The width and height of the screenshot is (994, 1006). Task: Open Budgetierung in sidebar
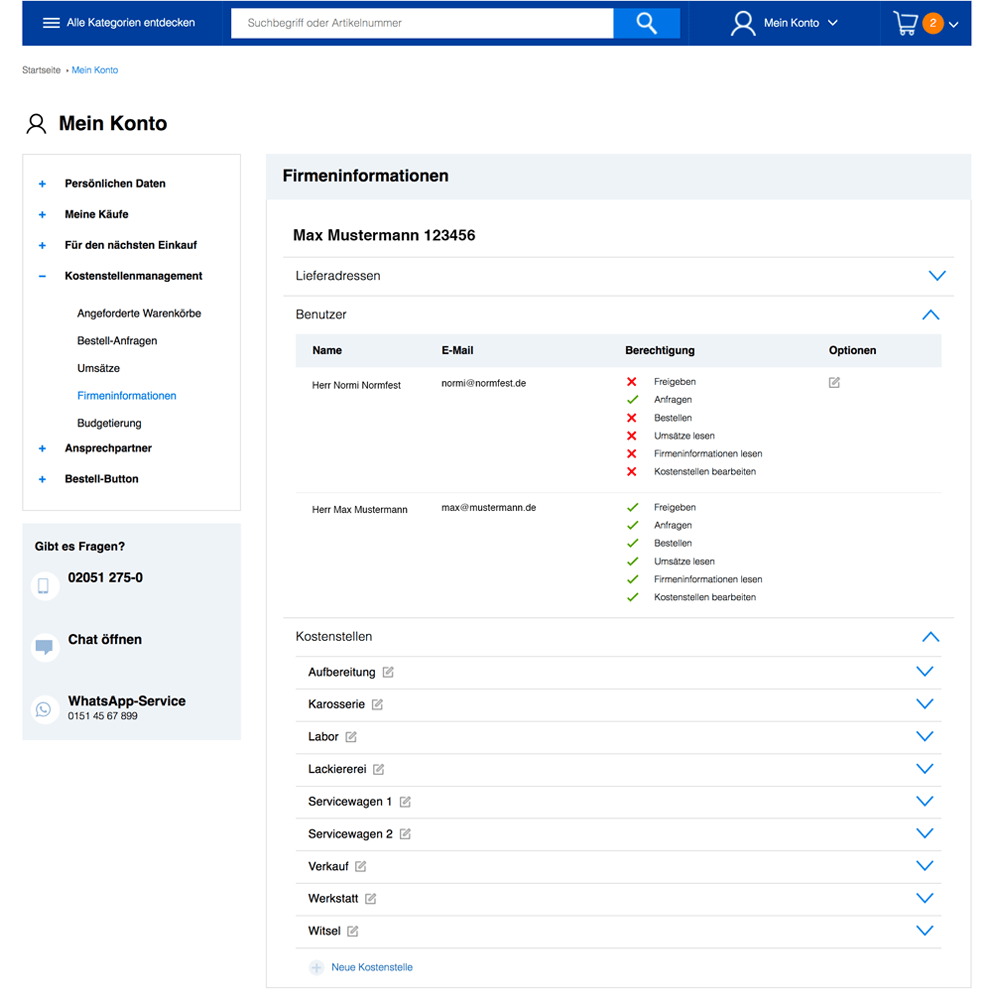109,423
